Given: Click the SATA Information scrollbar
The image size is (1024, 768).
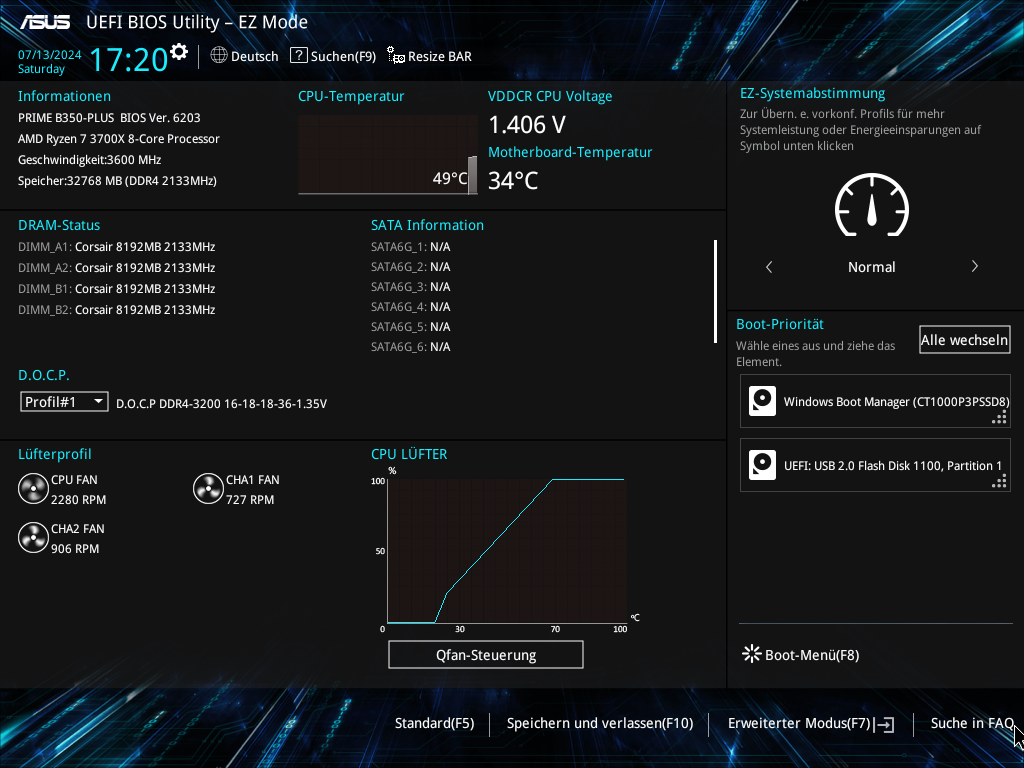Looking at the screenshot, I should [x=716, y=291].
